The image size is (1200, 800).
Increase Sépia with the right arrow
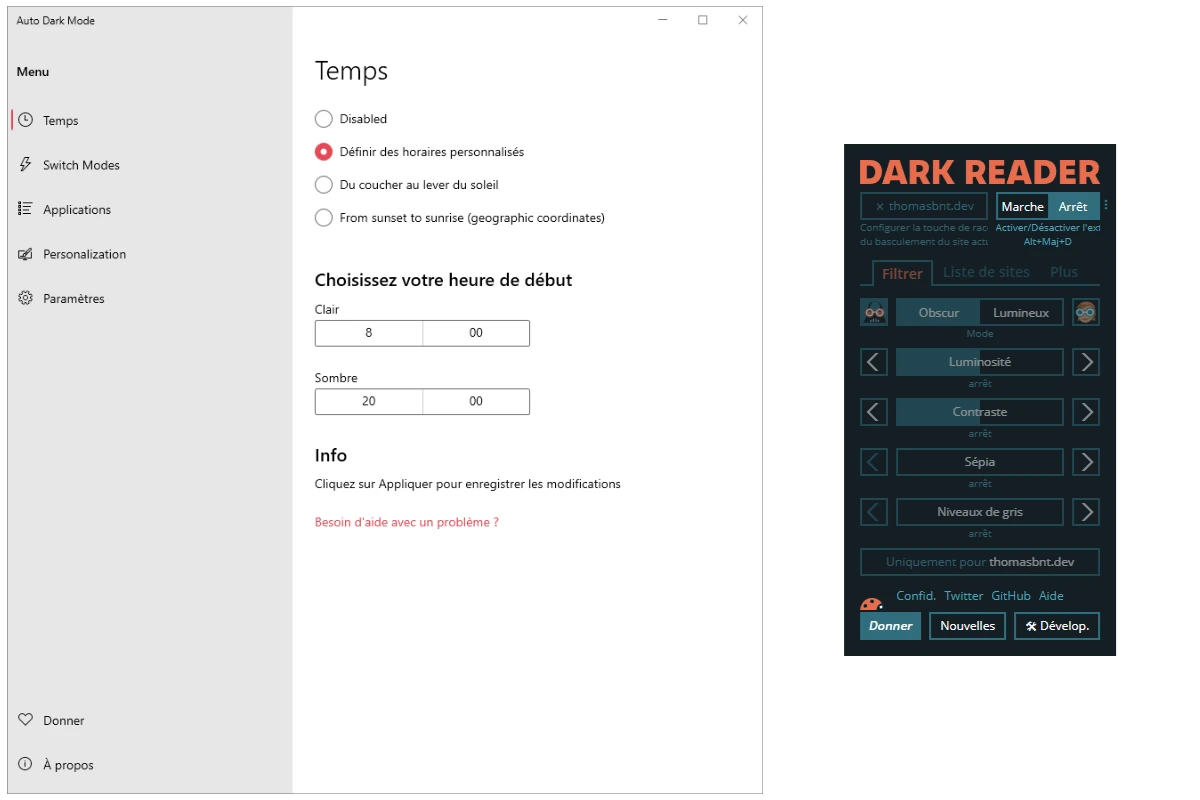tap(1086, 462)
